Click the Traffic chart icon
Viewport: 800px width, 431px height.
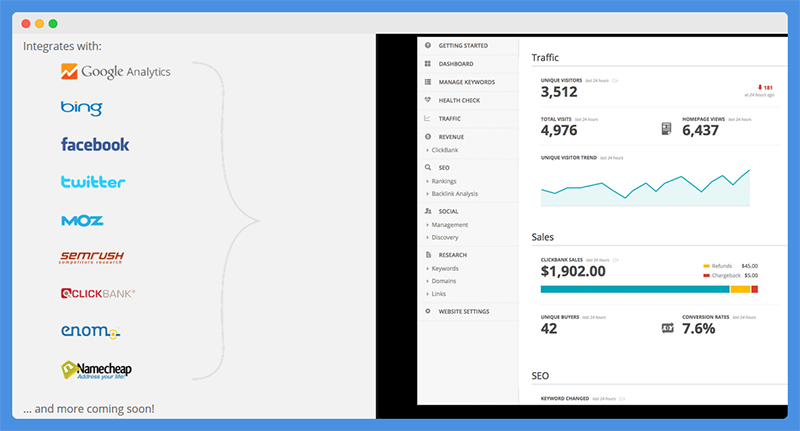[x=428, y=118]
